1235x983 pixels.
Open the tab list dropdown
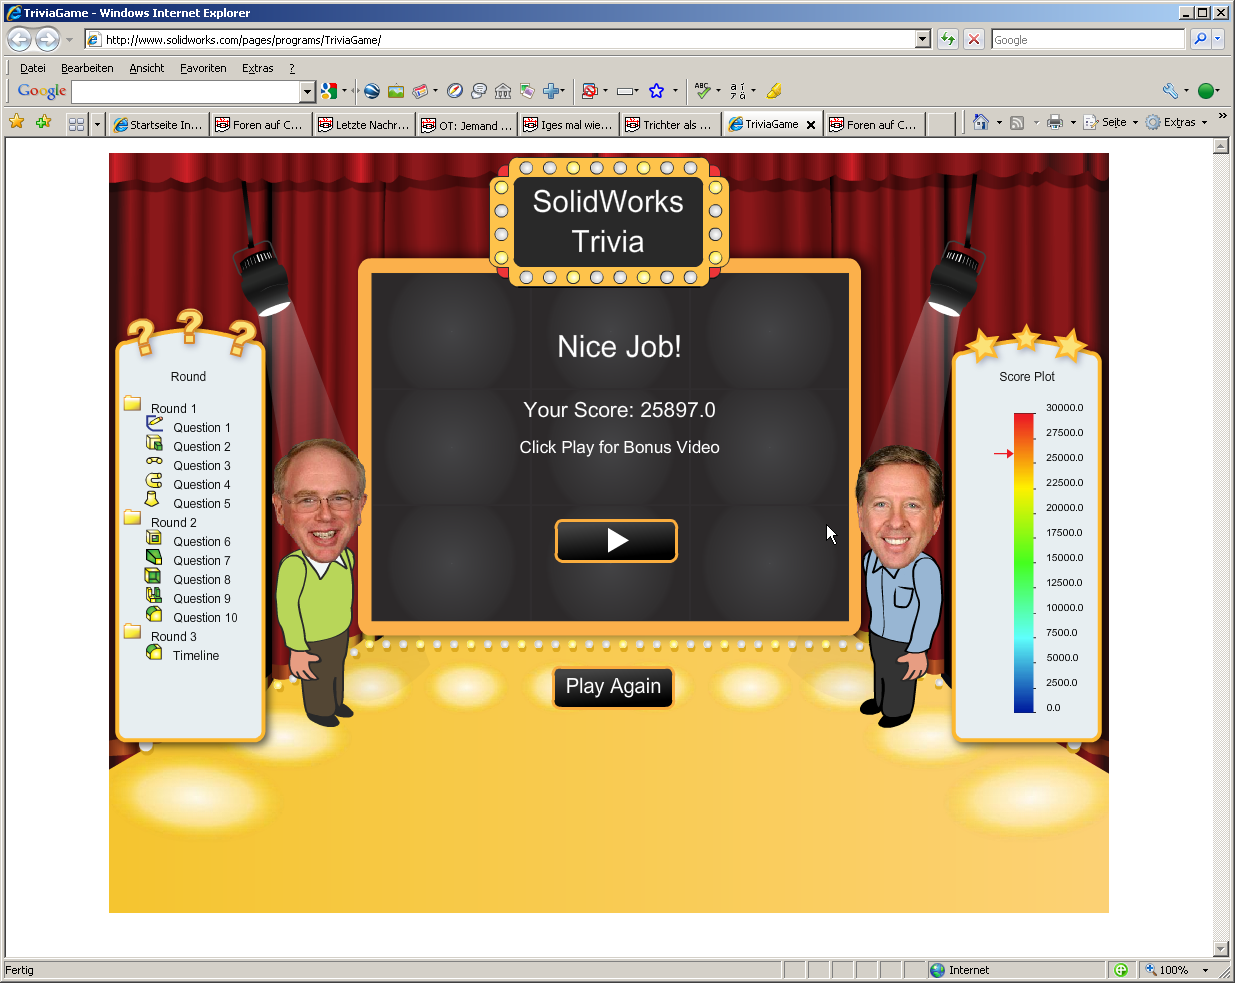[x=97, y=124]
